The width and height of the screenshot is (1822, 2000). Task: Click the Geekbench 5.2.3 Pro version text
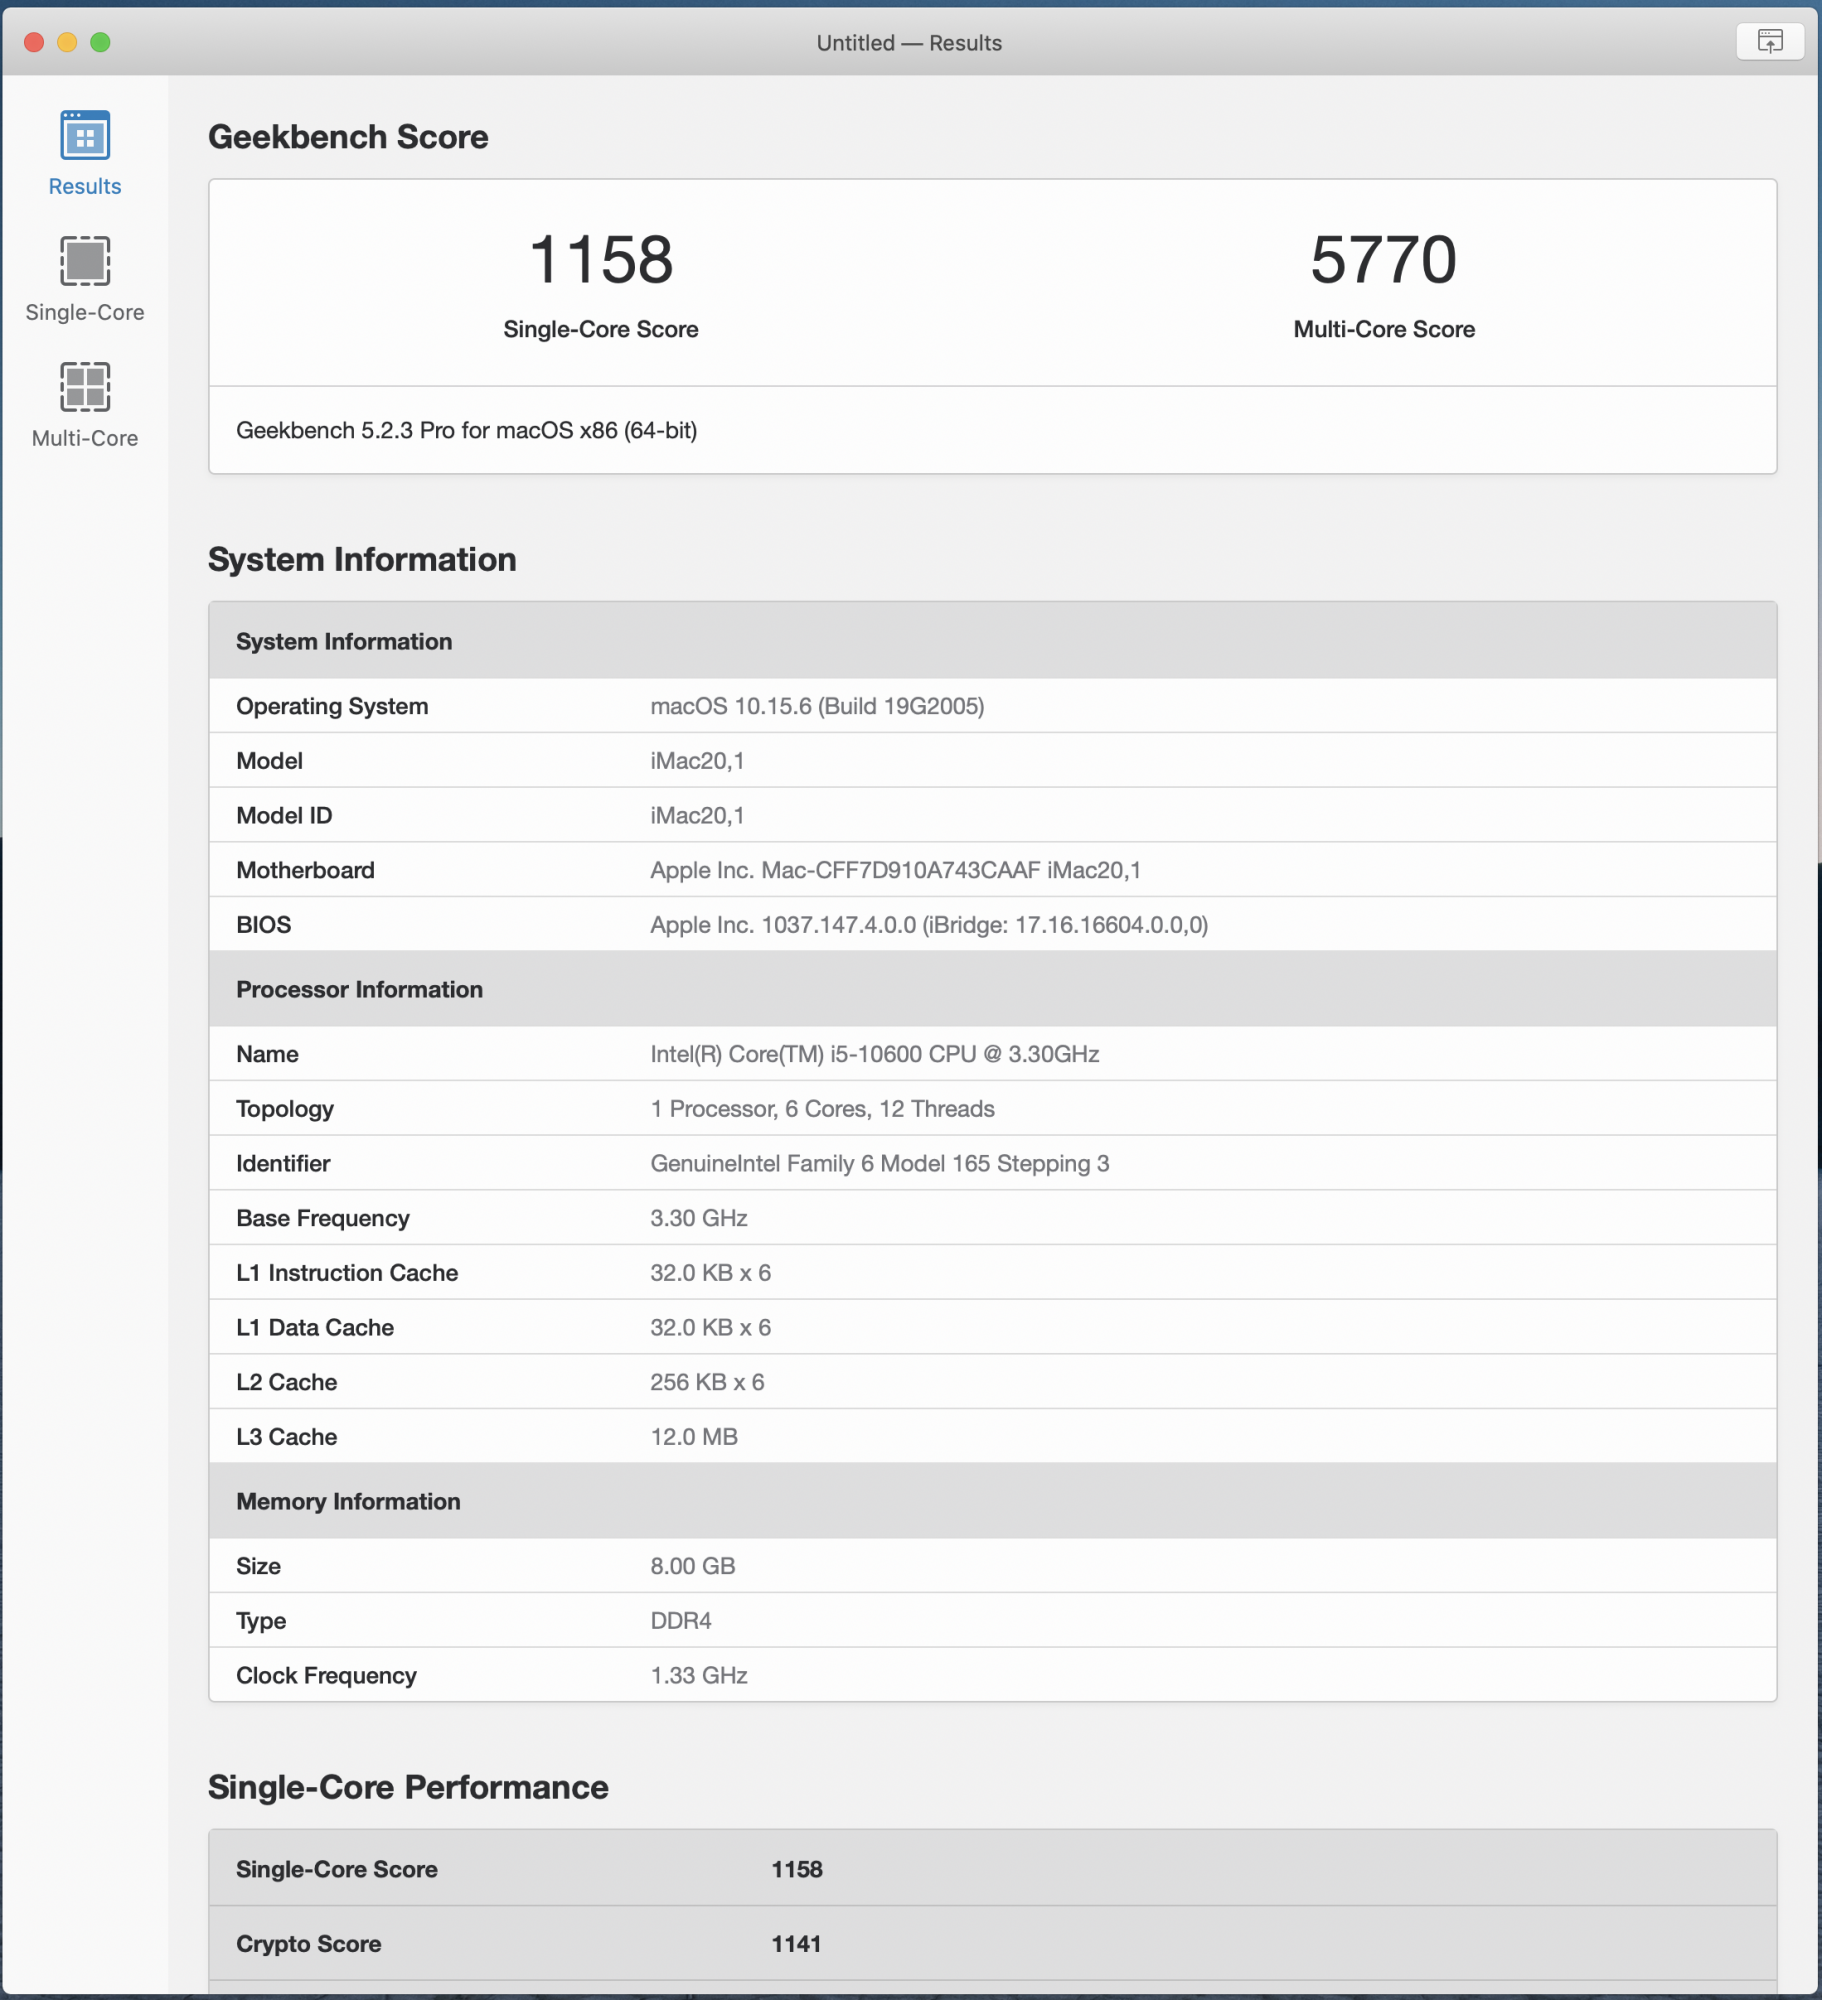466,431
